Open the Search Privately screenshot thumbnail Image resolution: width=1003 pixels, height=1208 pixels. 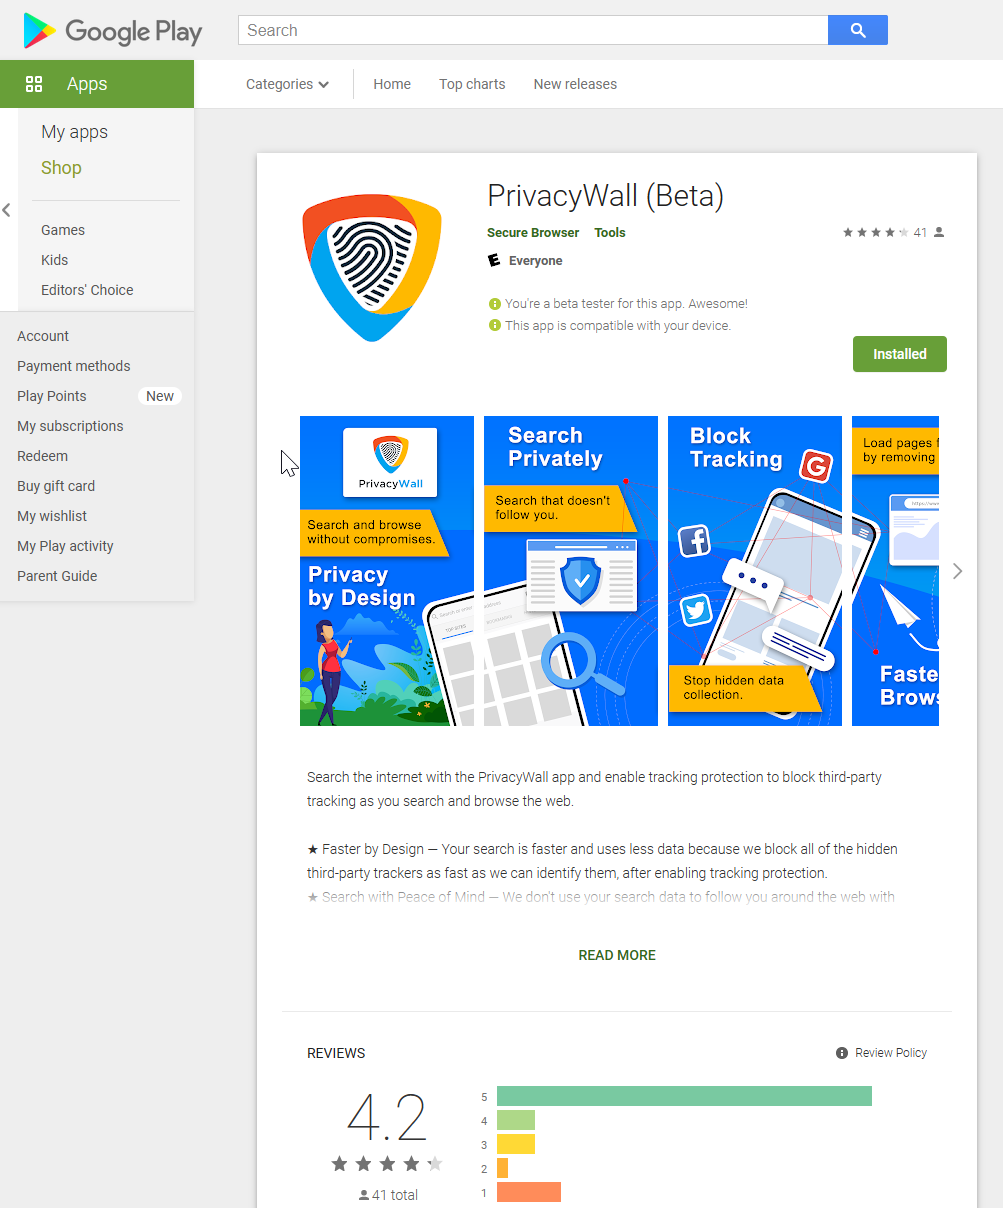coord(571,571)
